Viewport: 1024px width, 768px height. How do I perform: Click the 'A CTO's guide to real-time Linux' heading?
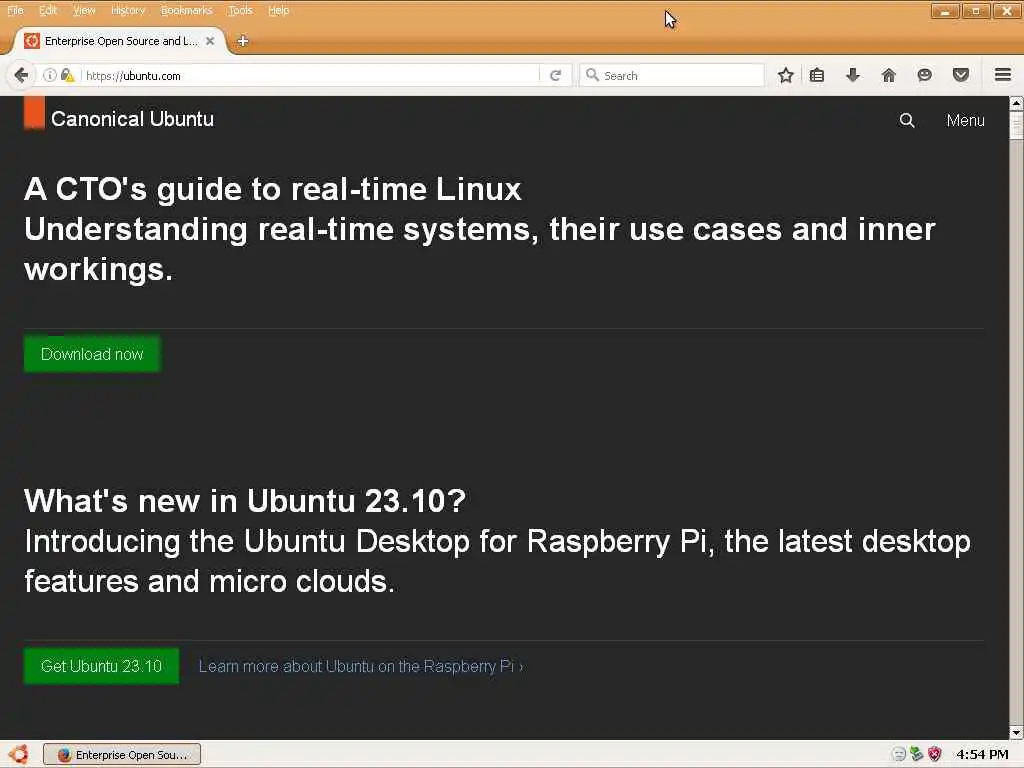[x=273, y=189]
